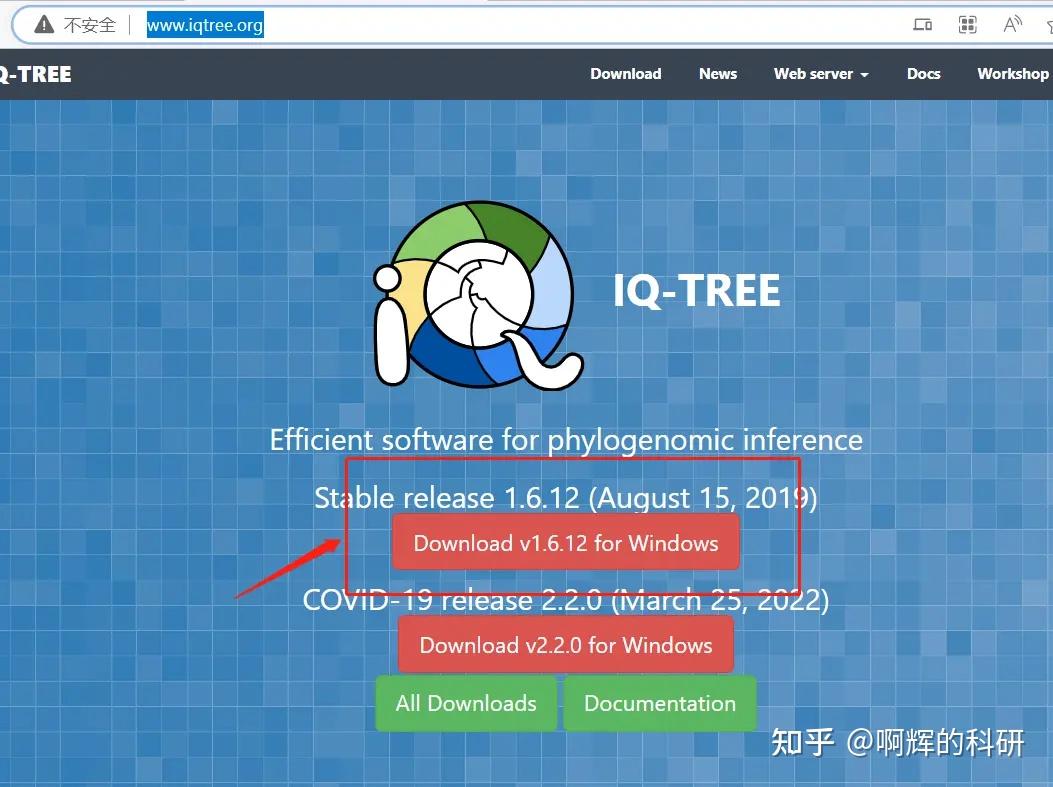Download v2.2.0 for Windows
The image size is (1053, 787).
[x=565, y=644]
